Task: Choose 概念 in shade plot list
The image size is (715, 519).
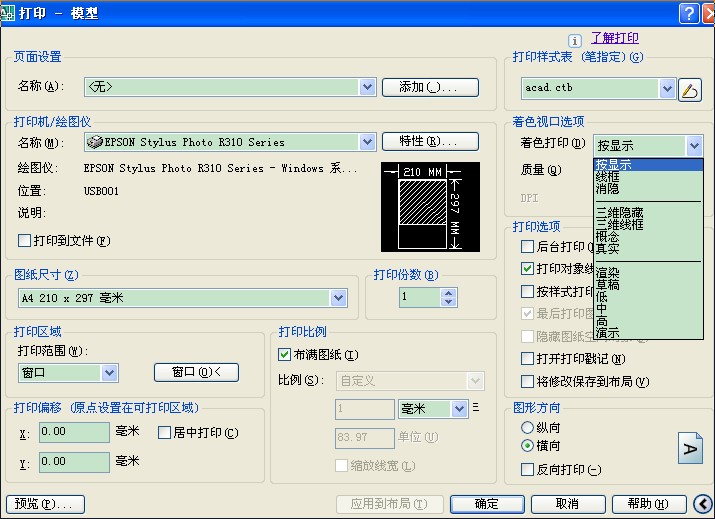Action: (x=648, y=236)
